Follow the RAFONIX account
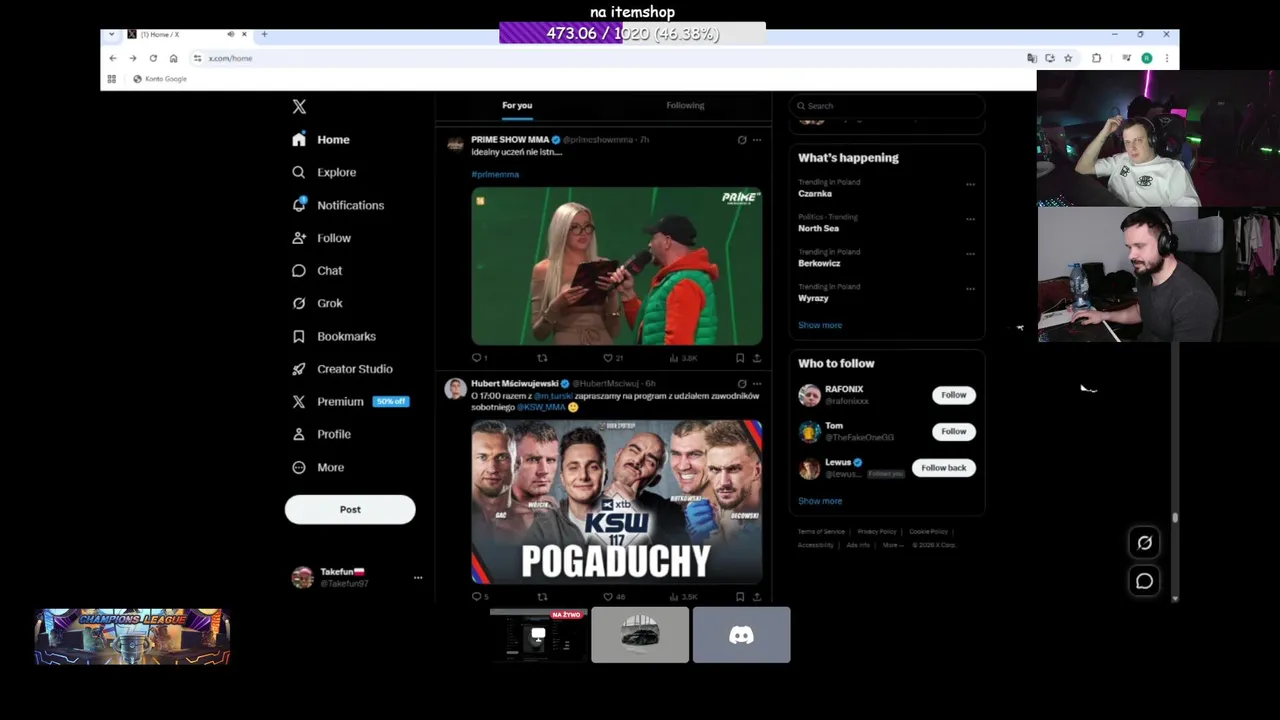This screenshot has height=720, width=1280. coord(954,395)
